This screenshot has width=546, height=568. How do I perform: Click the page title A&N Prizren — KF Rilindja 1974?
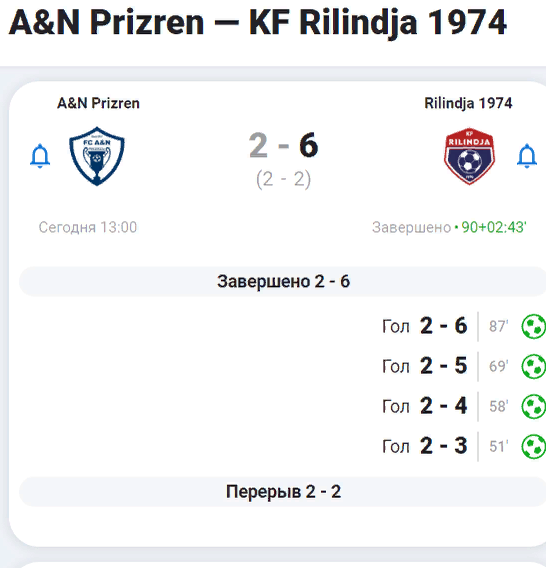point(258,22)
